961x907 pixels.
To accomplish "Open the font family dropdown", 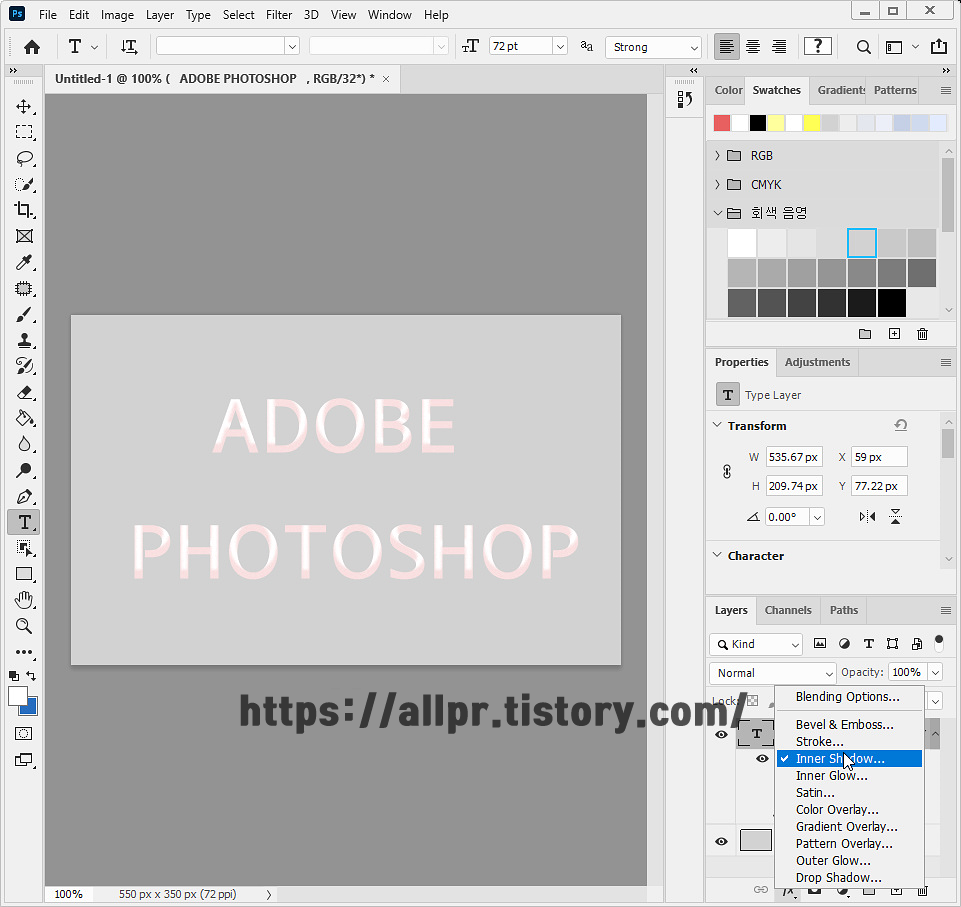I will coord(292,47).
